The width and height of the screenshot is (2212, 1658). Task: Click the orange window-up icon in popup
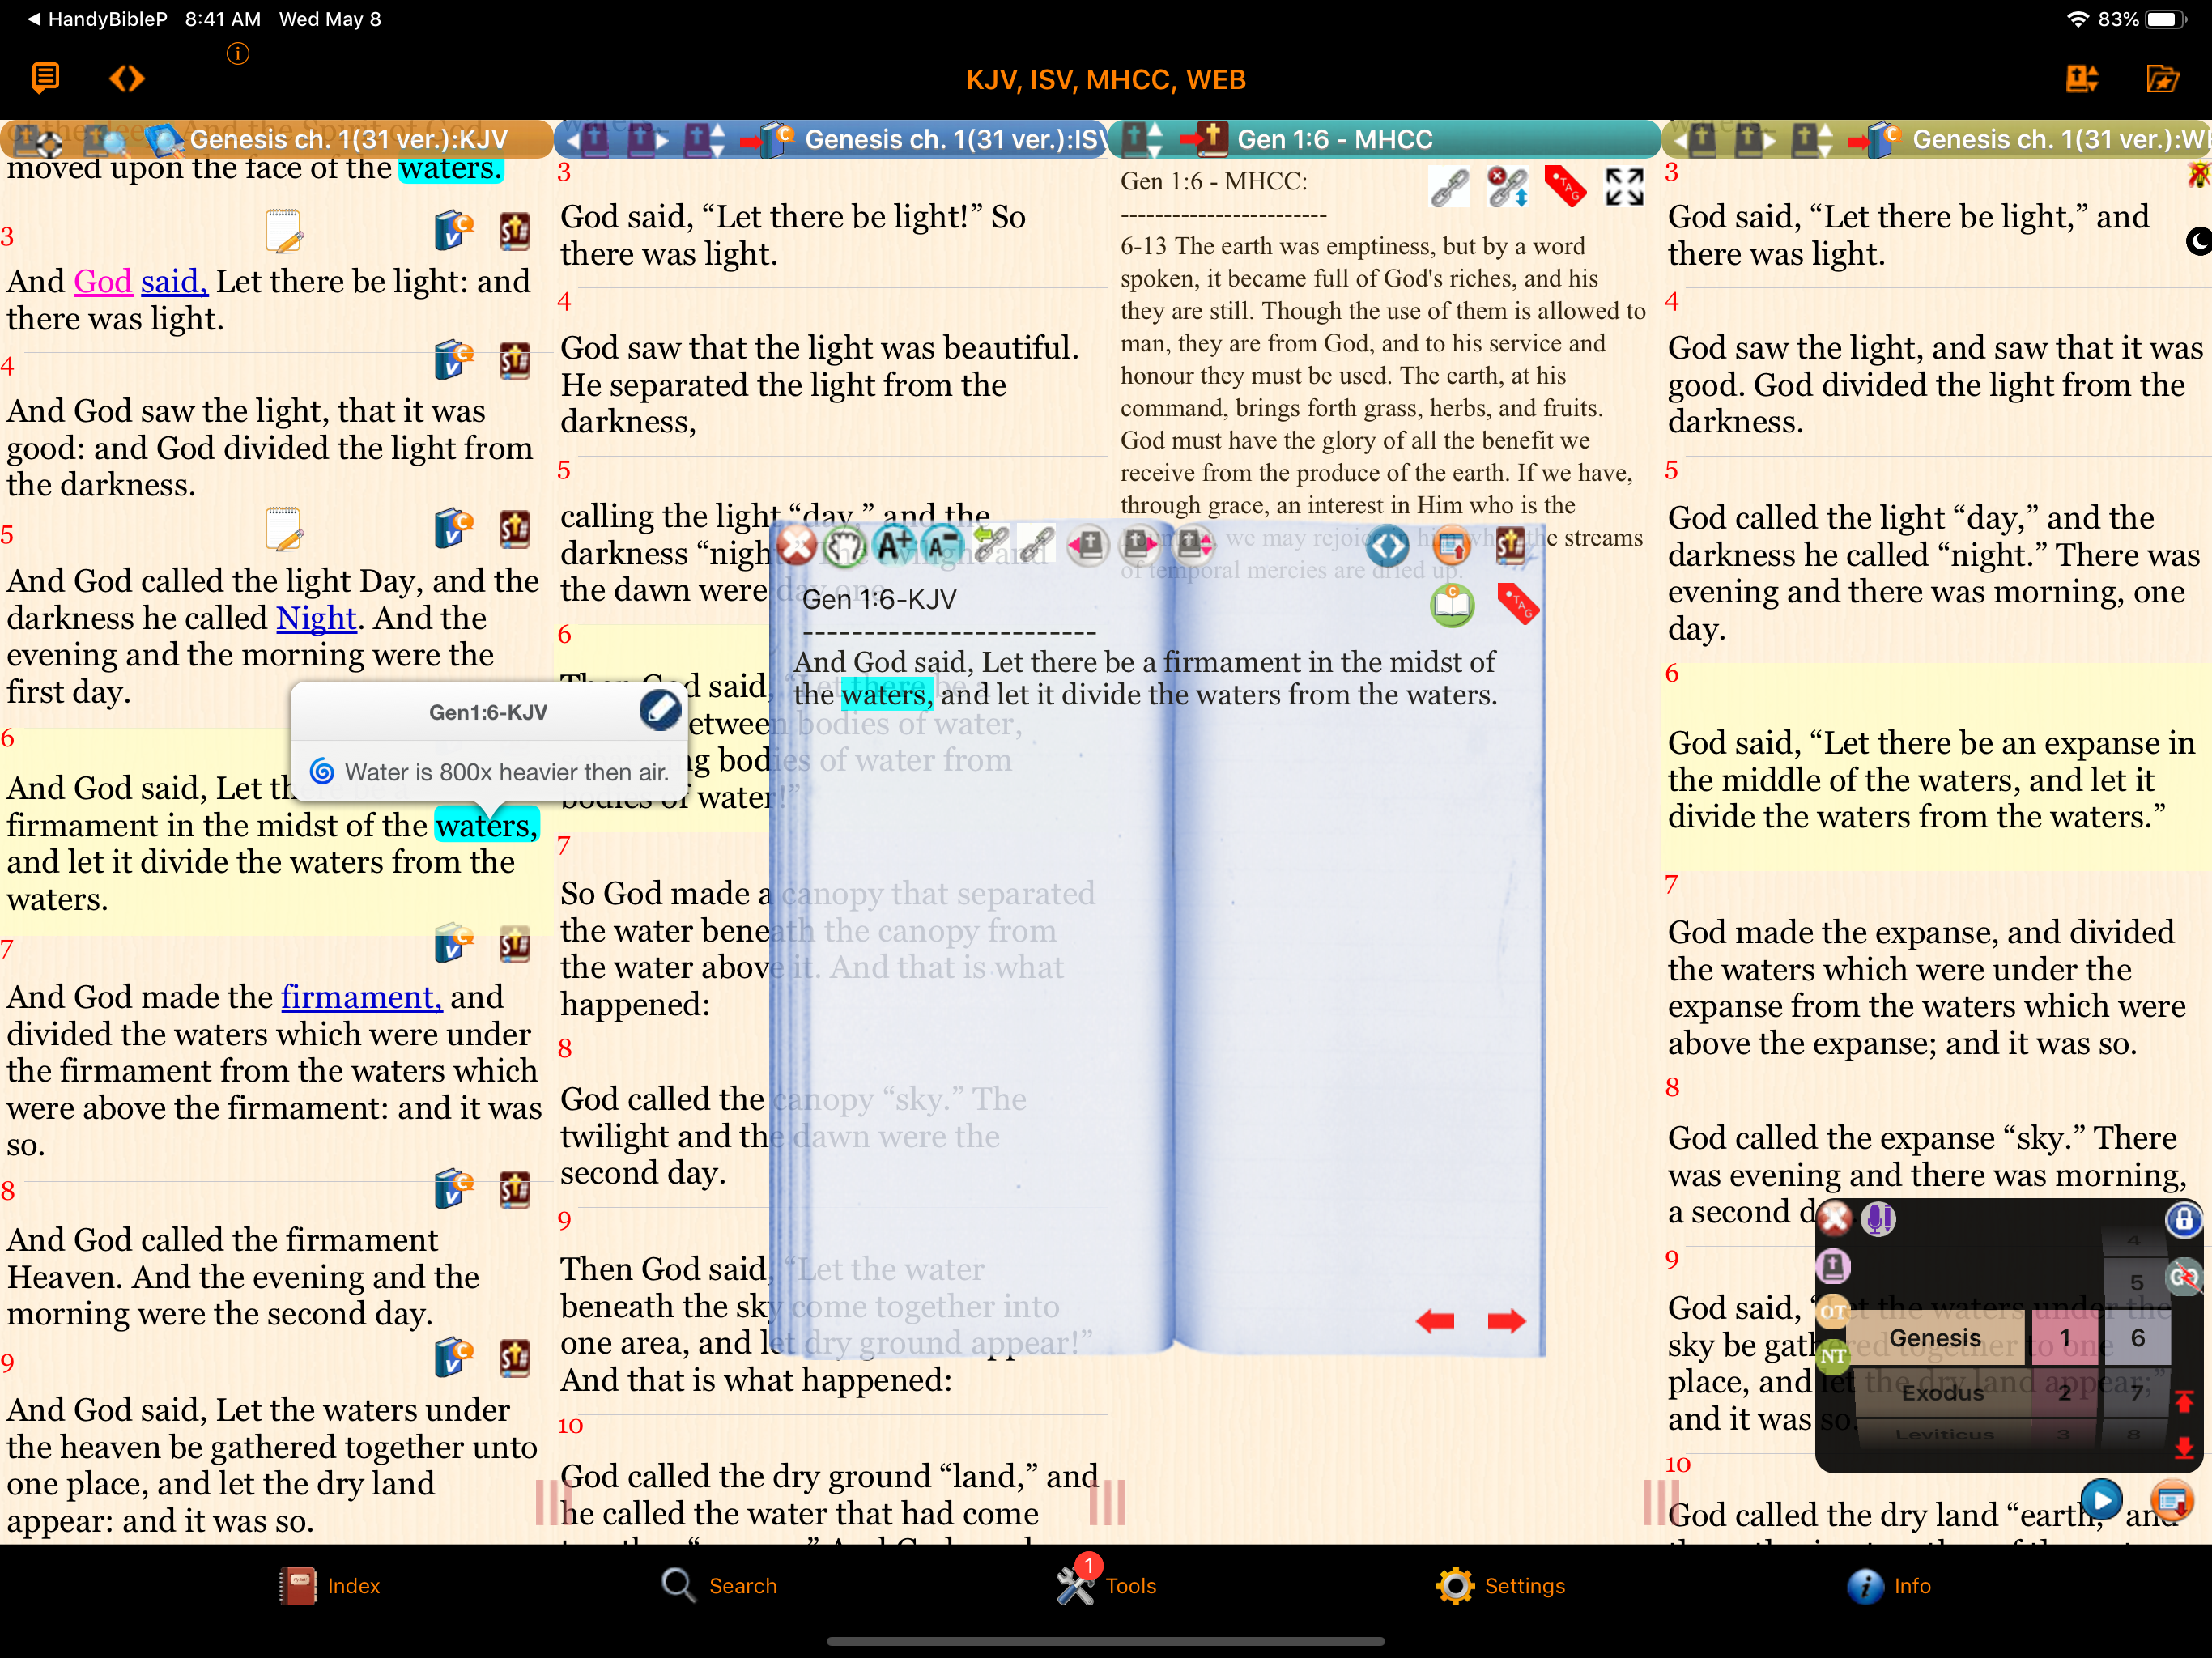click(x=1451, y=546)
